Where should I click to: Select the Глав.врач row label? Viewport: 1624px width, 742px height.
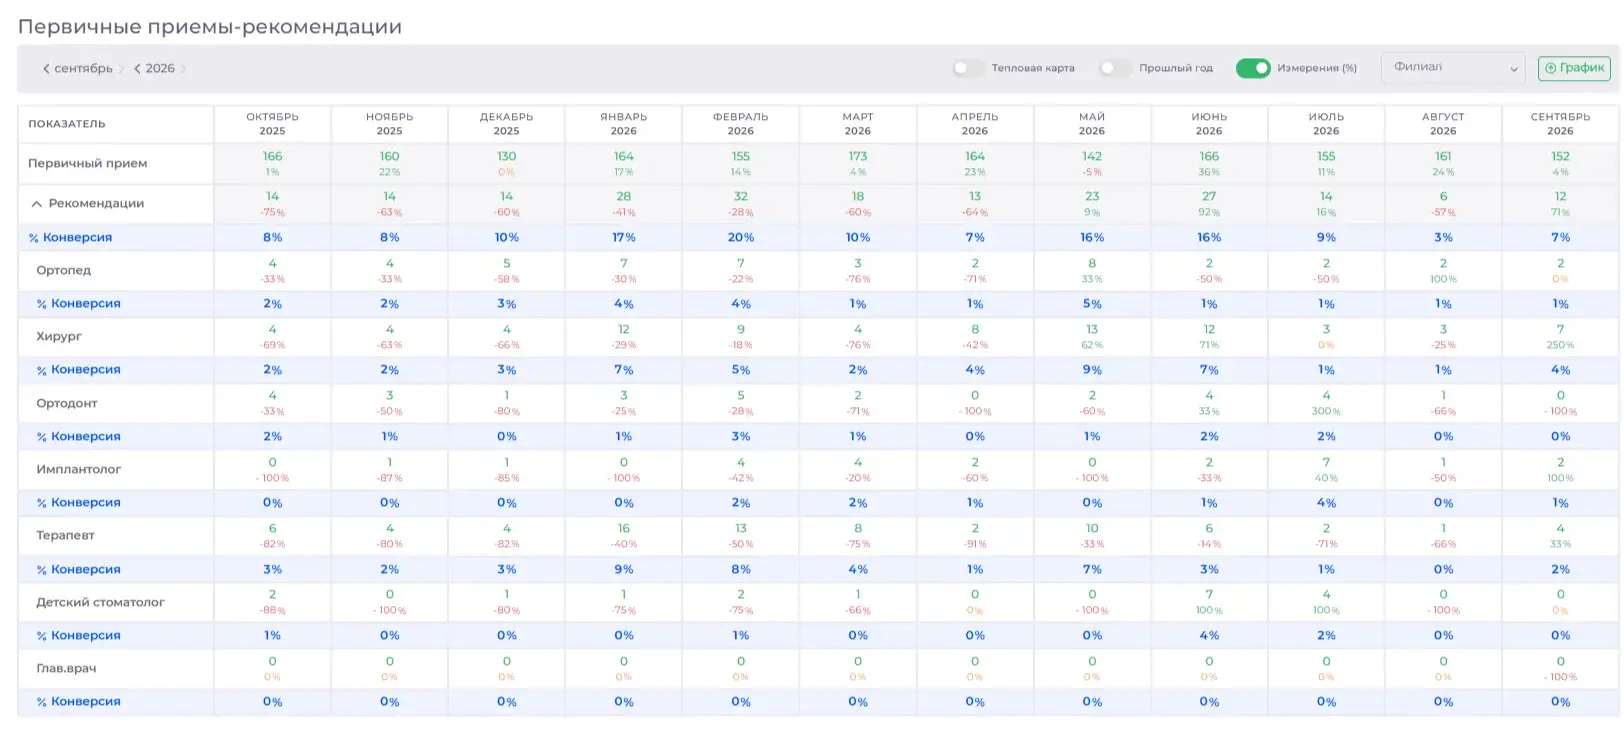(x=66, y=669)
